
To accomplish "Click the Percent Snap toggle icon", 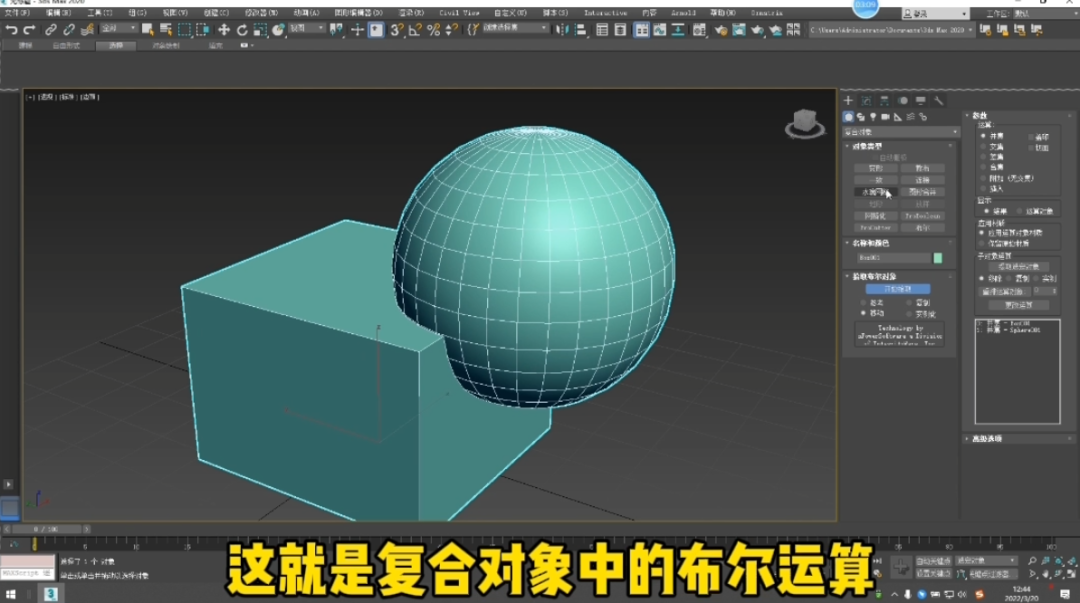I will click(x=433, y=30).
